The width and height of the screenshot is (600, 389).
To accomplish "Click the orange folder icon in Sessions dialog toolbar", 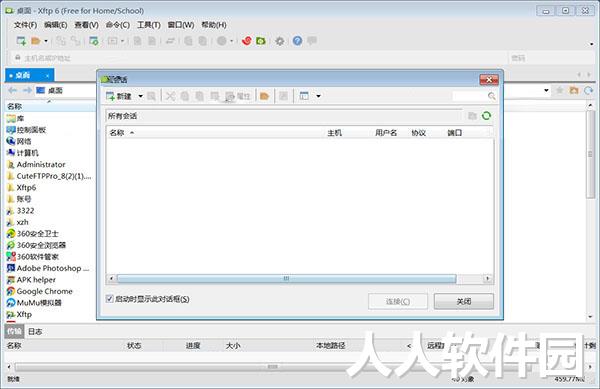I will 264,96.
